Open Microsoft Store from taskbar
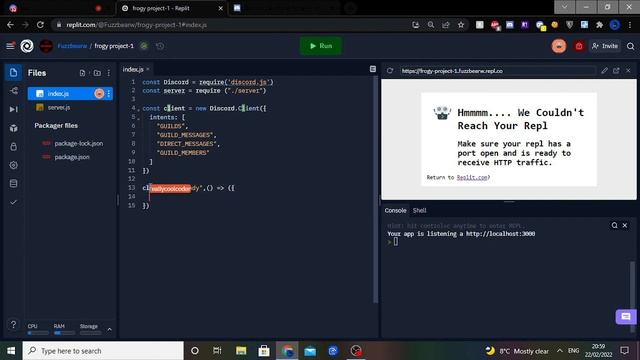The image size is (640, 360). click(x=264, y=351)
